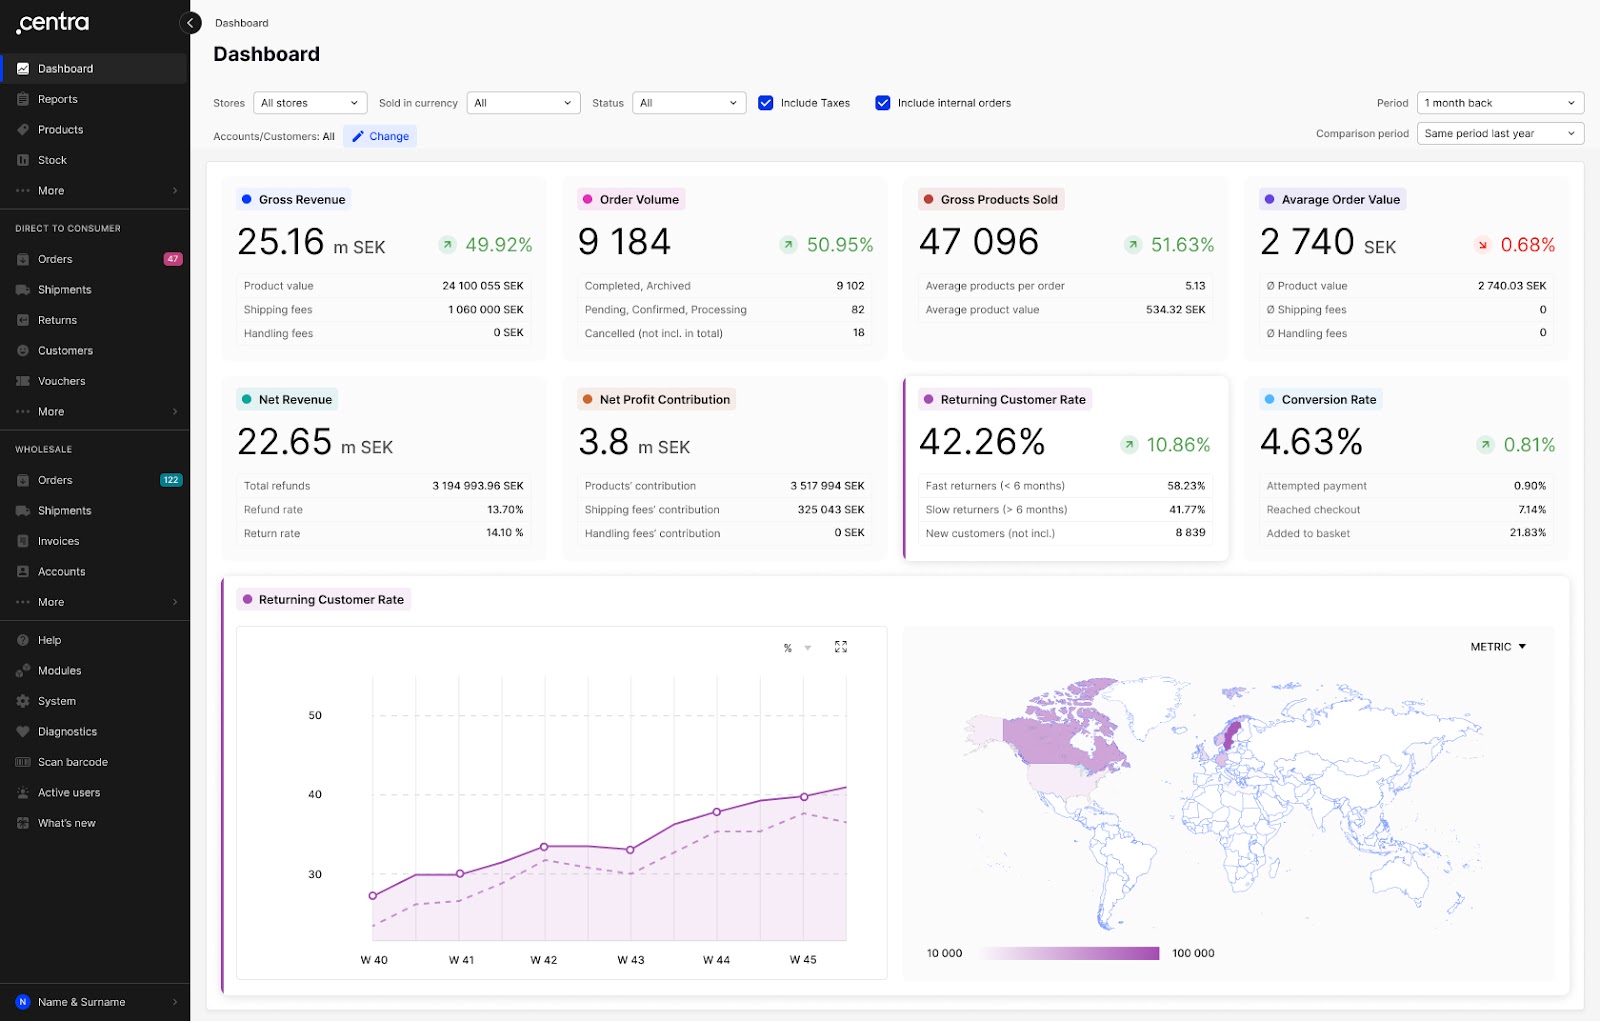Click the Direct to Consumer Returns icon

[x=23, y=320]
